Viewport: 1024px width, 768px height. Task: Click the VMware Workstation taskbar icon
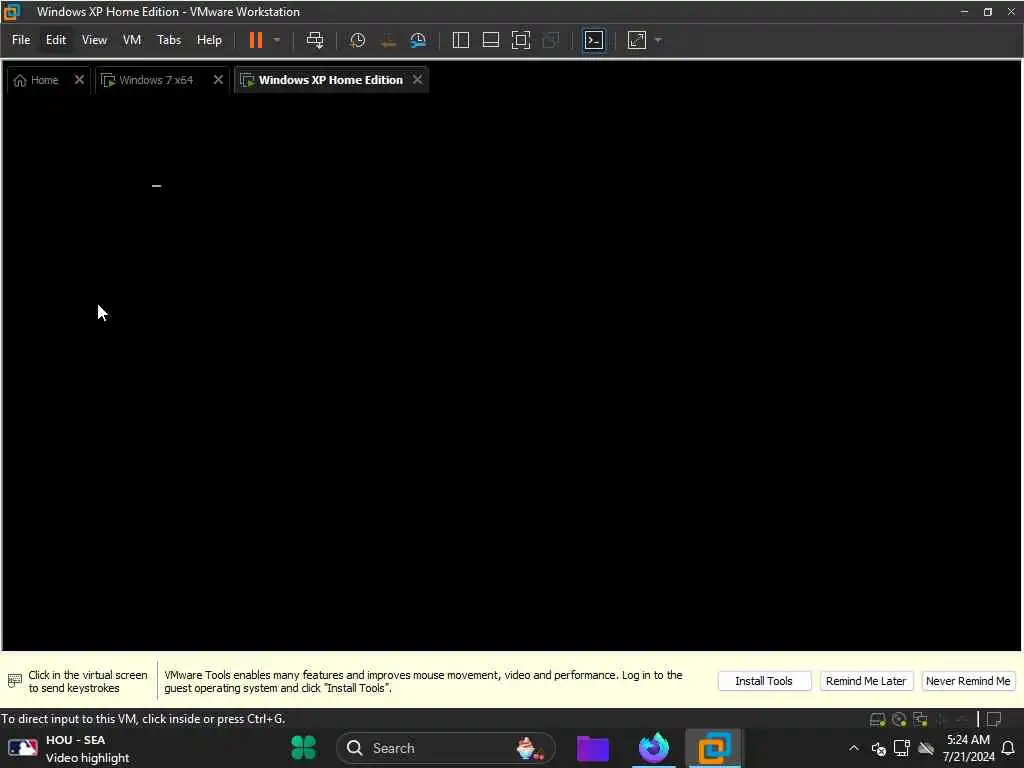[714, 748]
